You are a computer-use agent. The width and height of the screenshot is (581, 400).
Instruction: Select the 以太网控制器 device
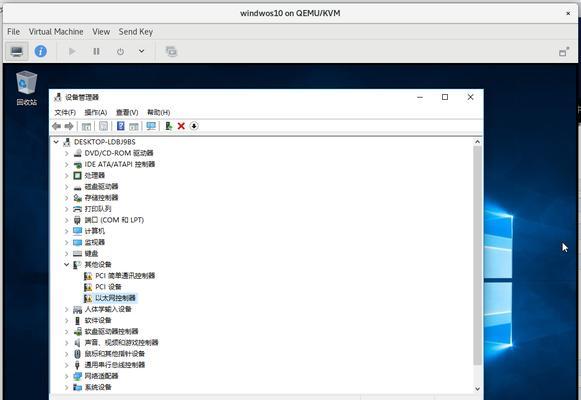pyautogui.click(x=115, y=298)
